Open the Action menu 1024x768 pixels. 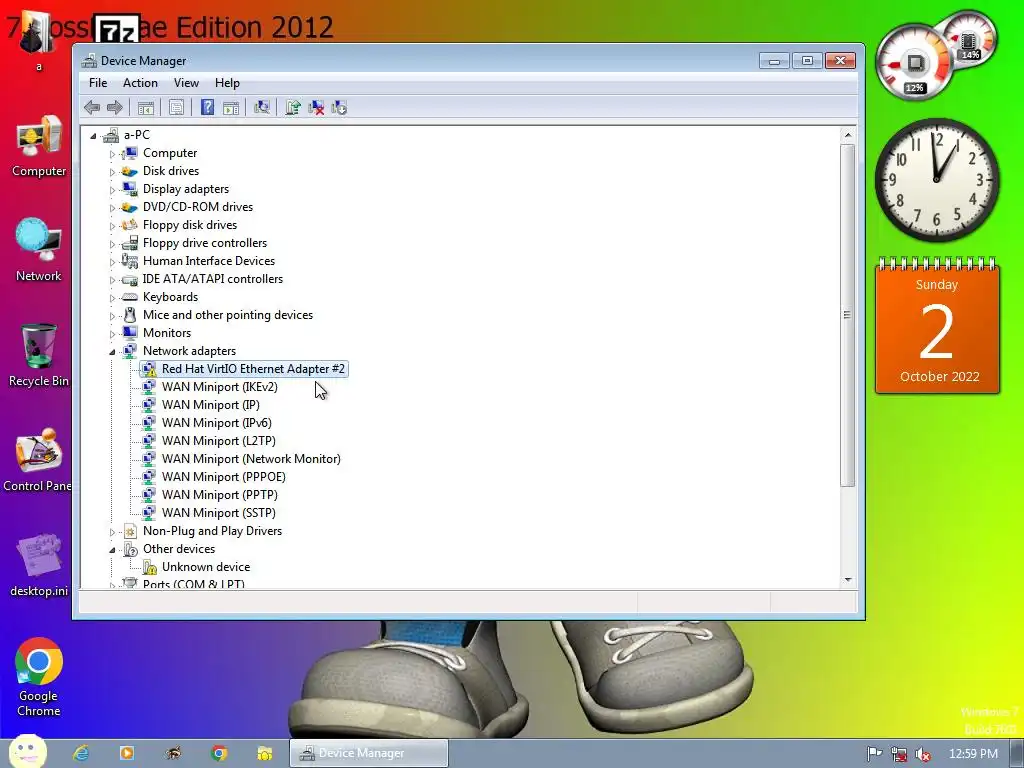pos(140,83)
